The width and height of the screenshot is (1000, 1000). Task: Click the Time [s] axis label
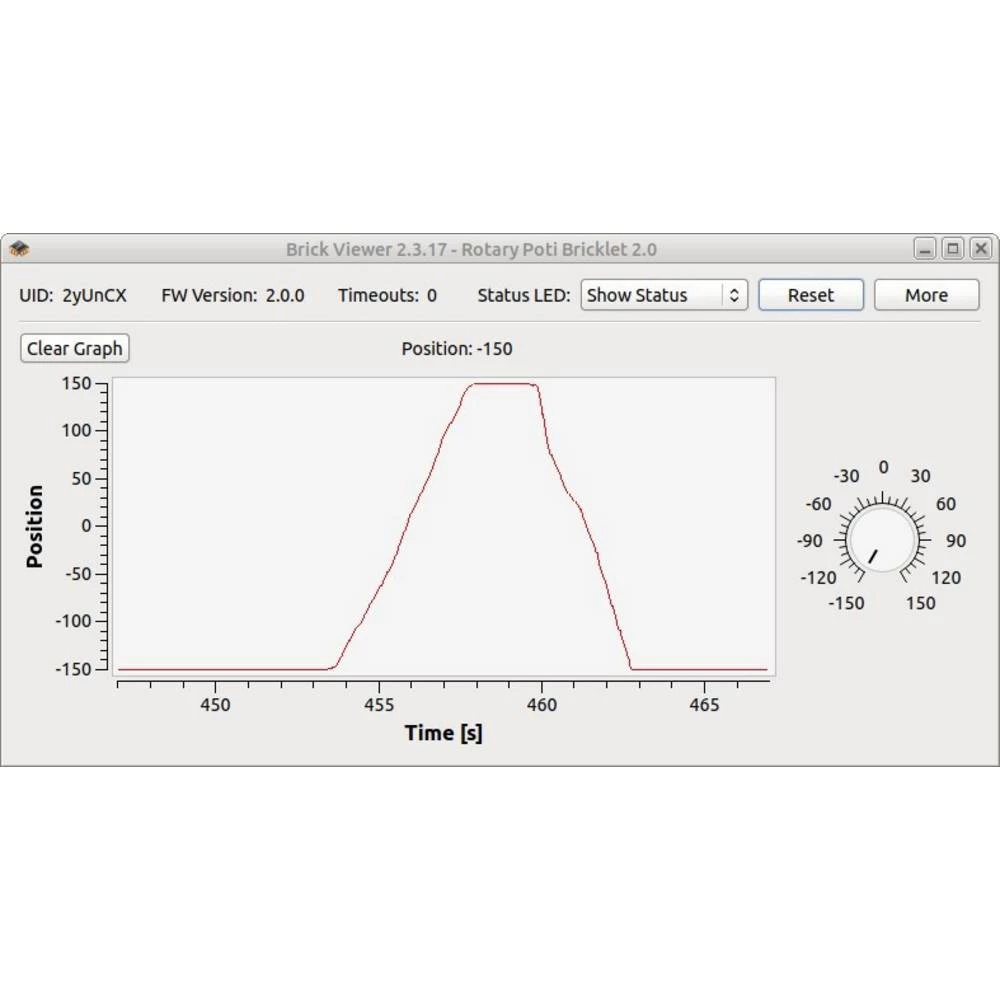pyautogui.click(x=443, y=733)
